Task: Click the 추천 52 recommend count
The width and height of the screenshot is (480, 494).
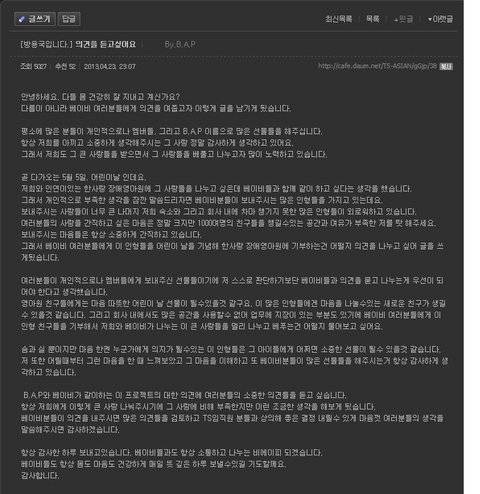Action: click(65, 67)
